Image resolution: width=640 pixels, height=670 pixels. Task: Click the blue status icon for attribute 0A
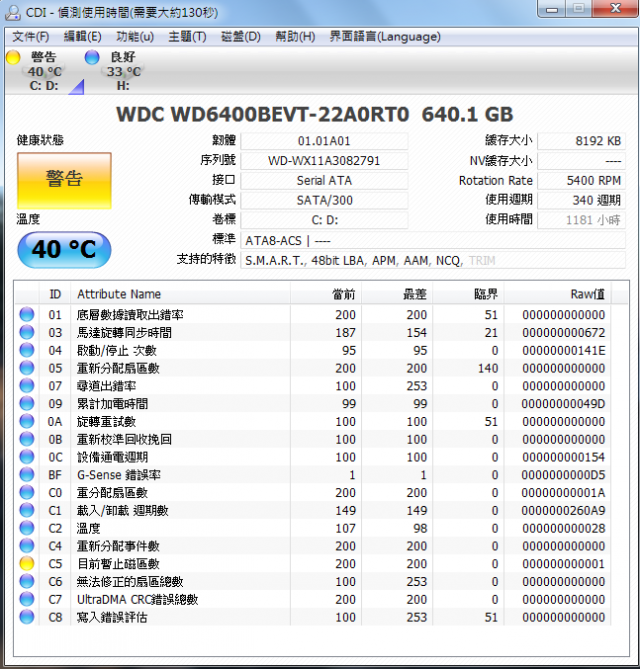27,421
